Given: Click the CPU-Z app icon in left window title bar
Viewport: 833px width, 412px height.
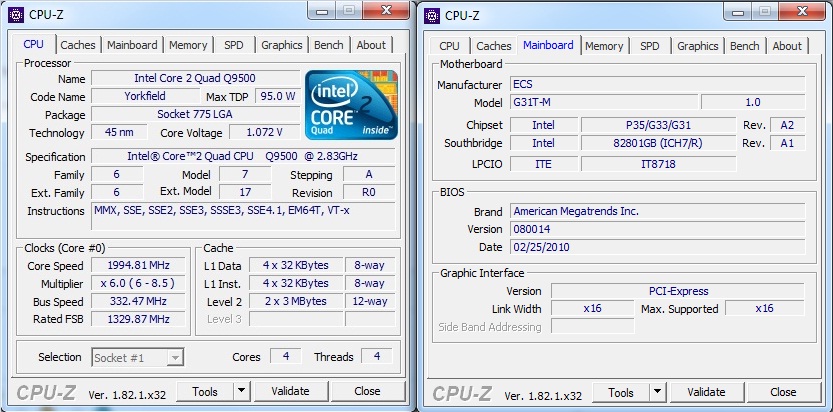Looking at the screenshot, I should click(x=16, y=15).
